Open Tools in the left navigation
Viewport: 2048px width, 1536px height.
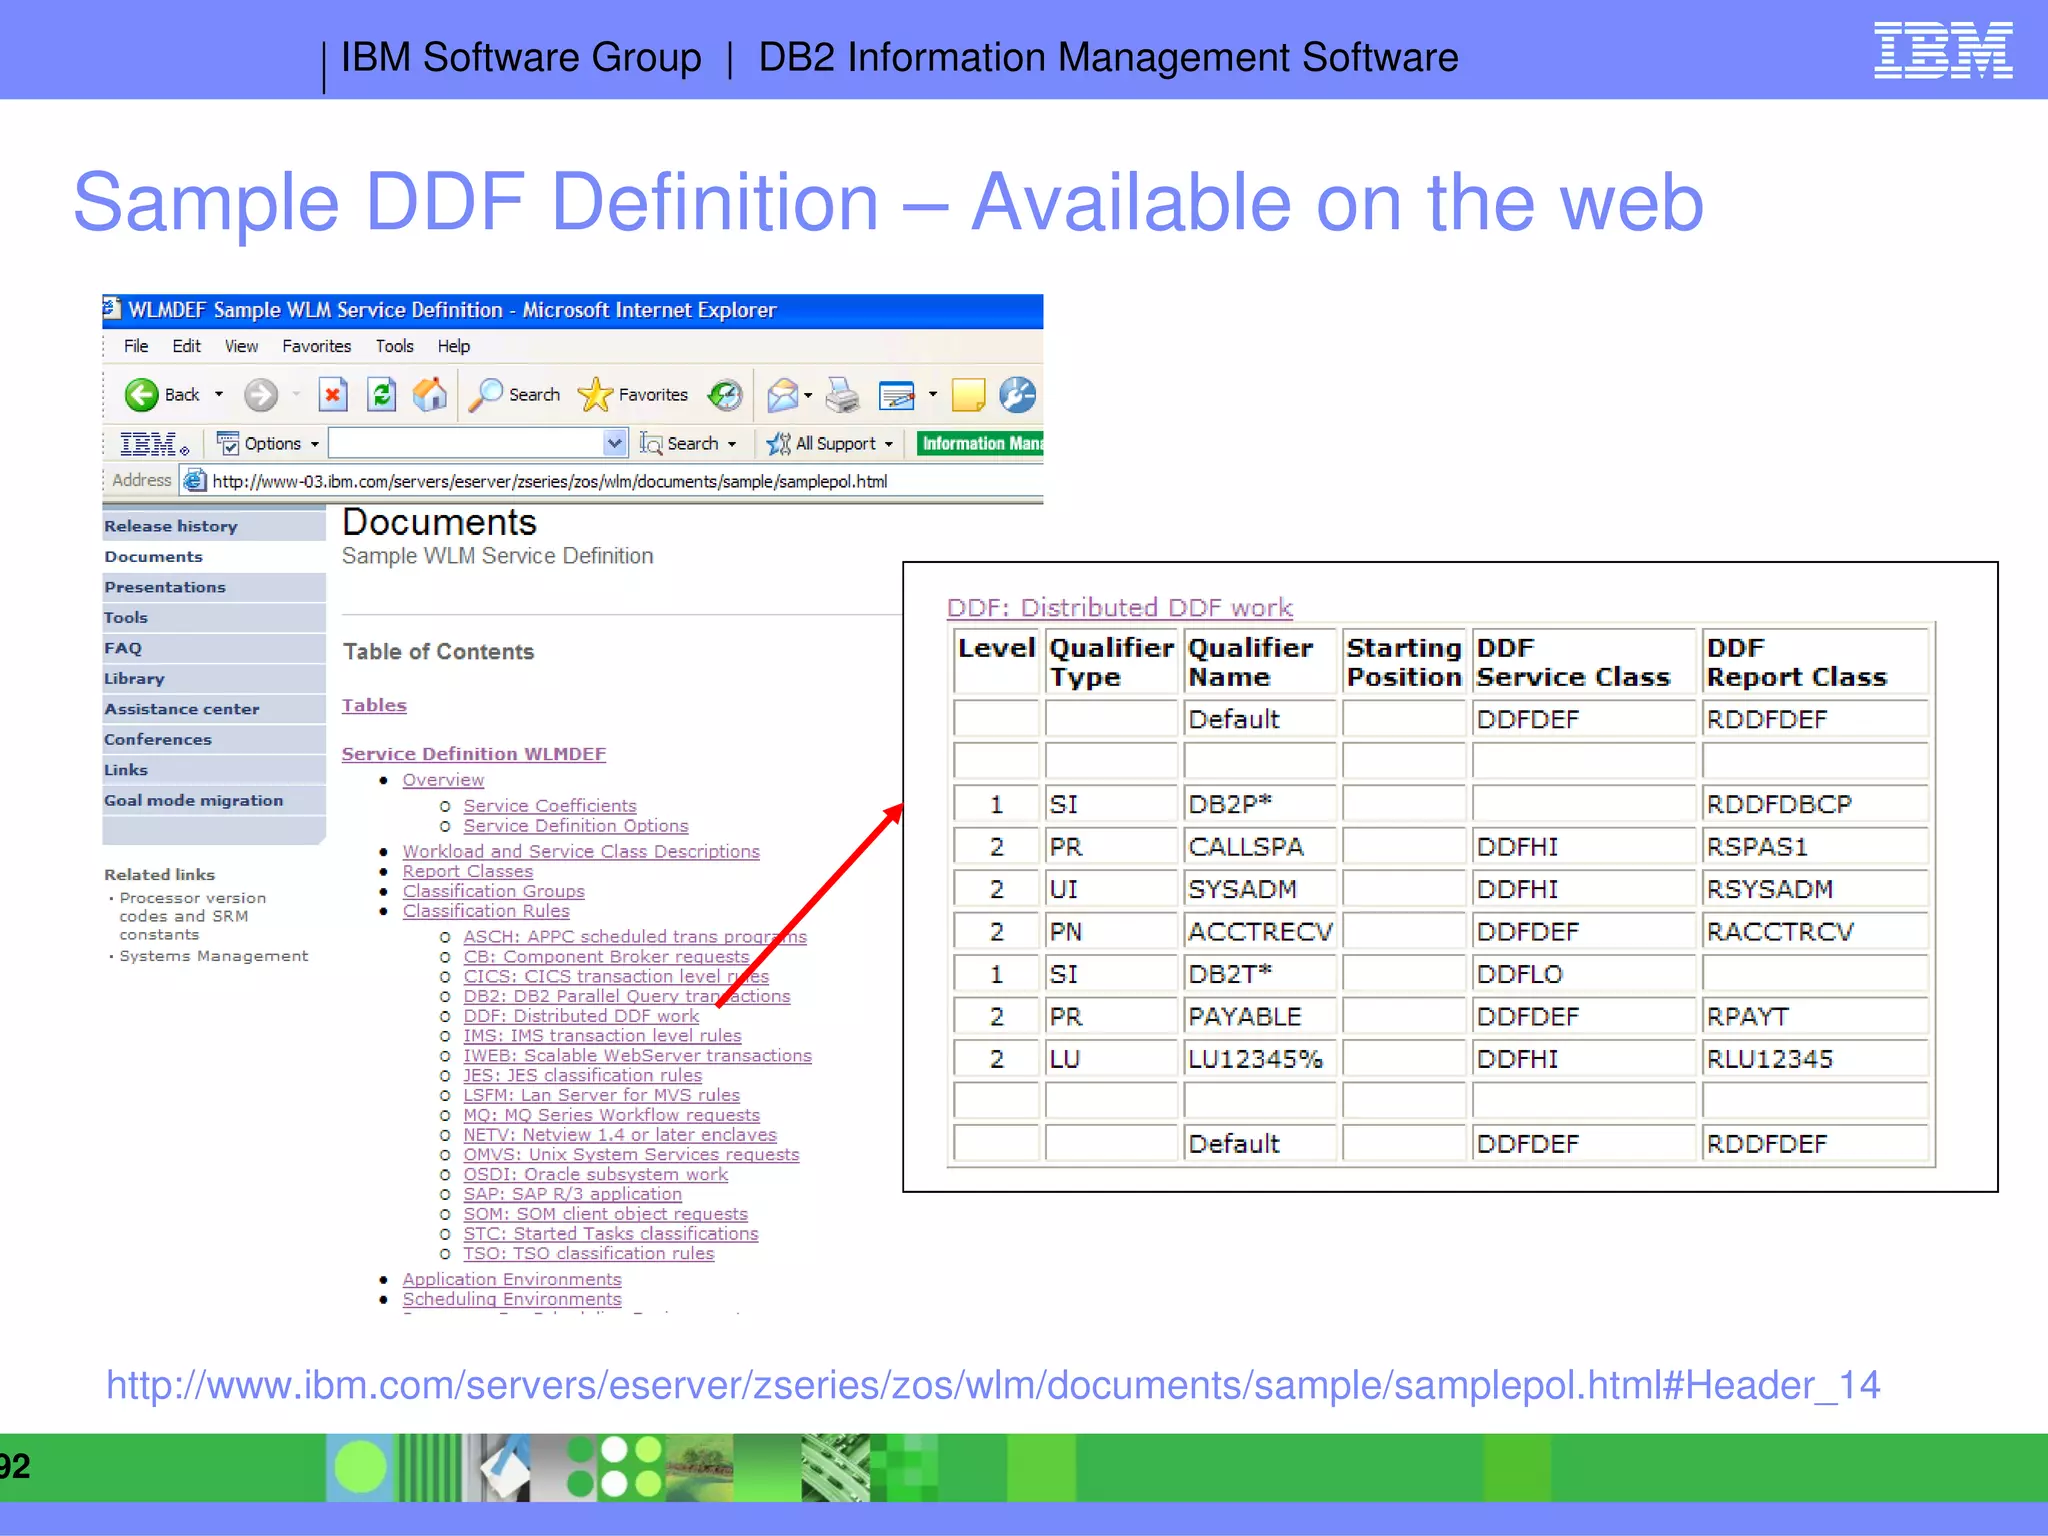214,618
